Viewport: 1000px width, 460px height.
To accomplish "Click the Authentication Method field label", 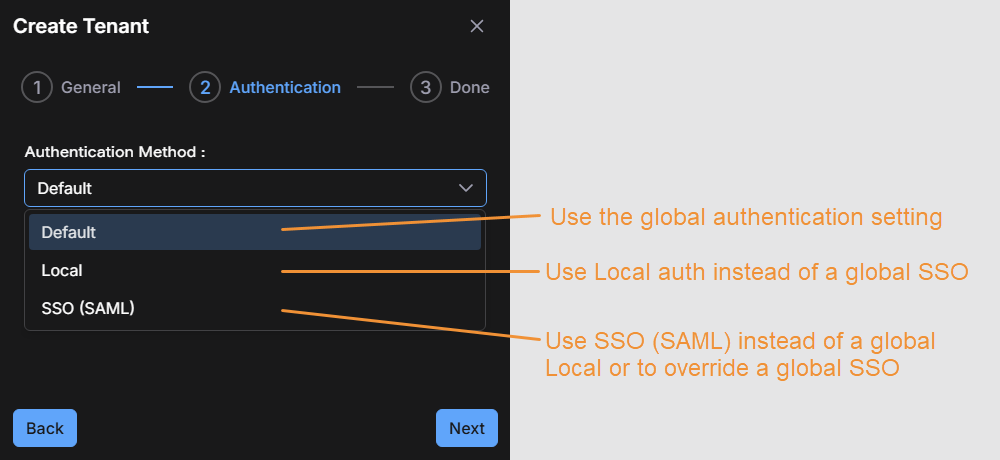I will coord(115,152).
